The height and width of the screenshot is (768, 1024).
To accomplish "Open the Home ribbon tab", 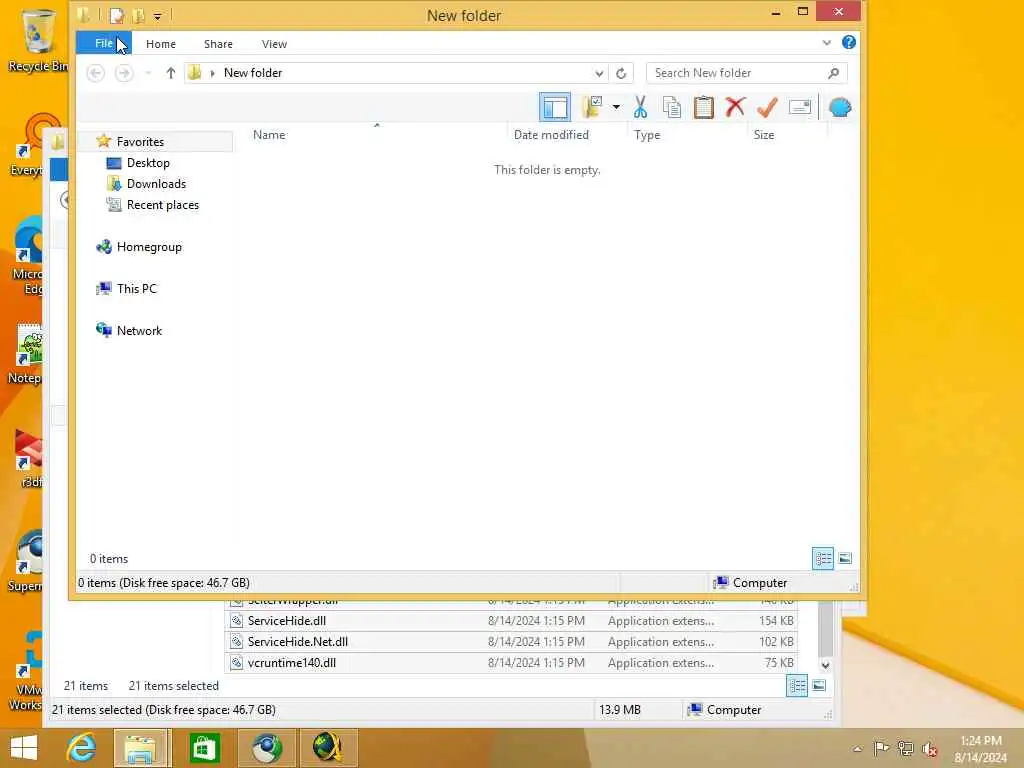I will click(x=161, y=44).
